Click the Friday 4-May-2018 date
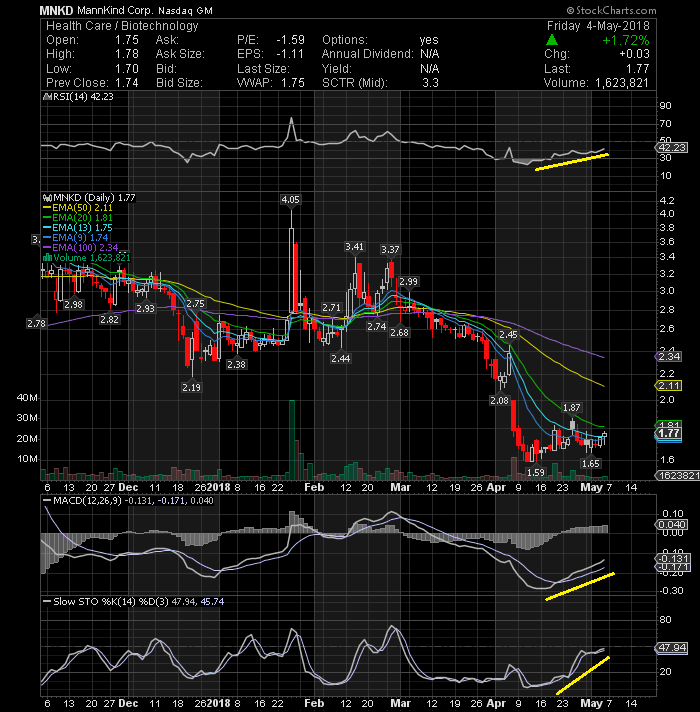 tap(598, 26)
